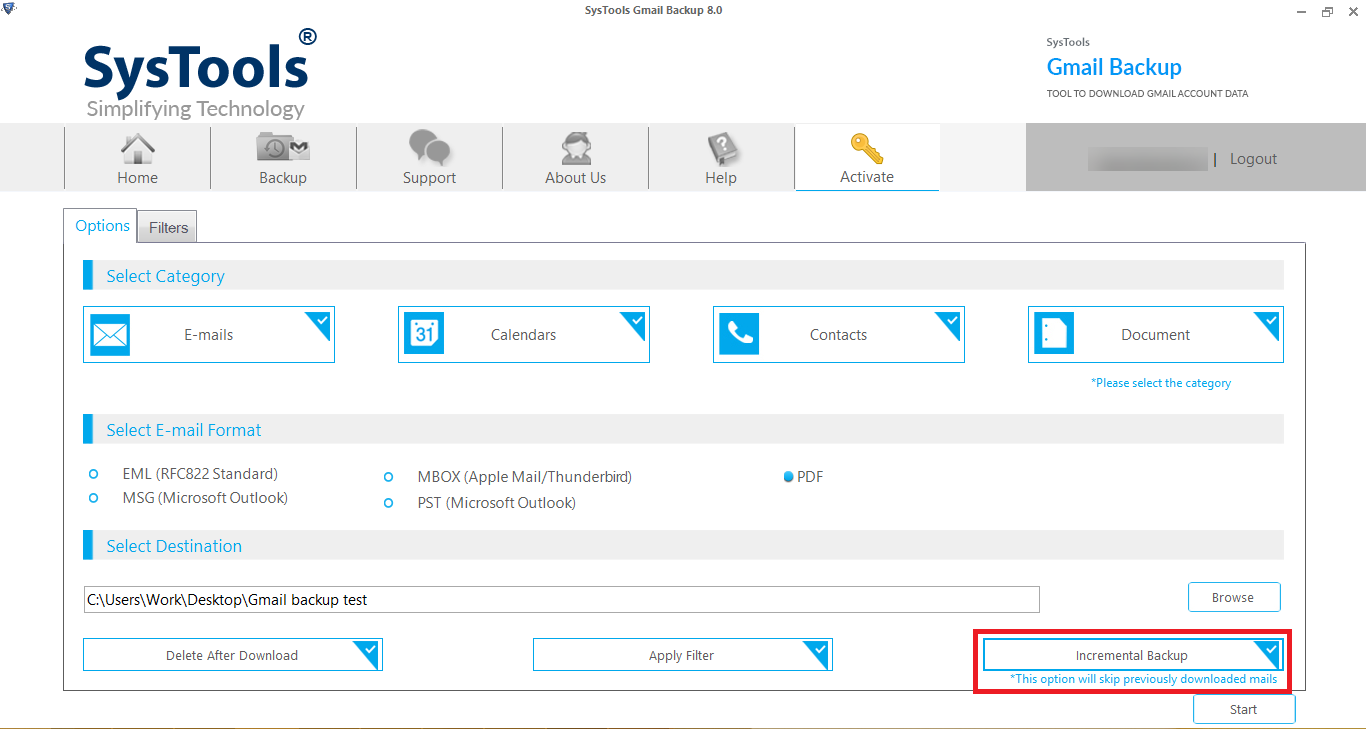Image resolution: width=1366 pixels, height=729 pixels.
Task: Click the Calendars category label
Action: (523, 335)
